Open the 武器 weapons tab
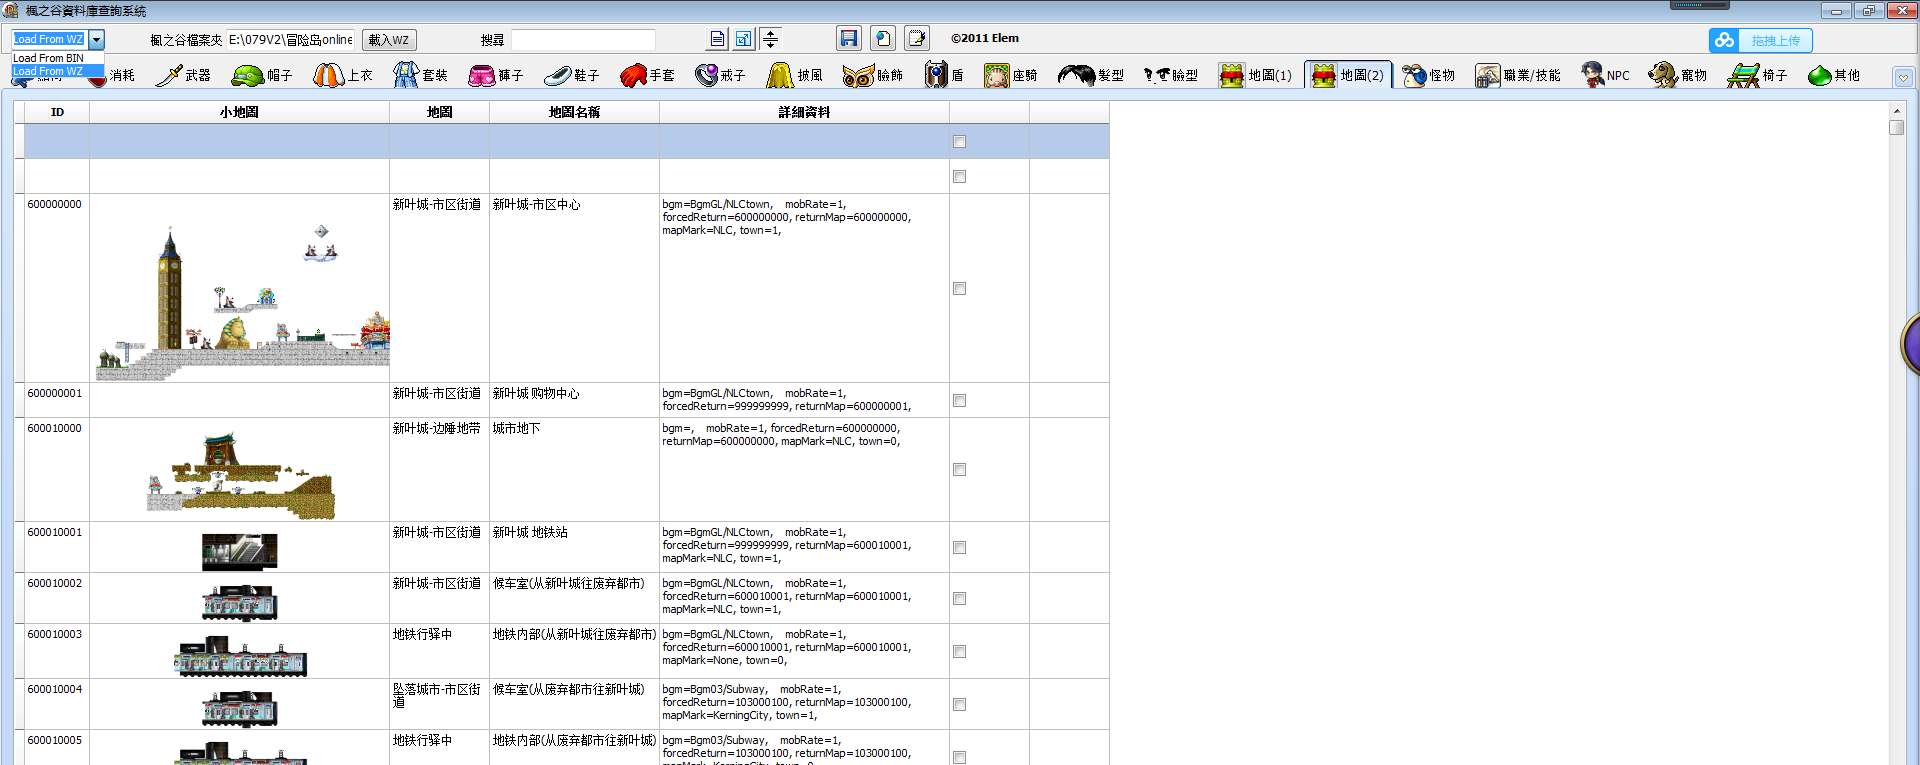The height and width of the screenshot is (765, 1920). 184,75
